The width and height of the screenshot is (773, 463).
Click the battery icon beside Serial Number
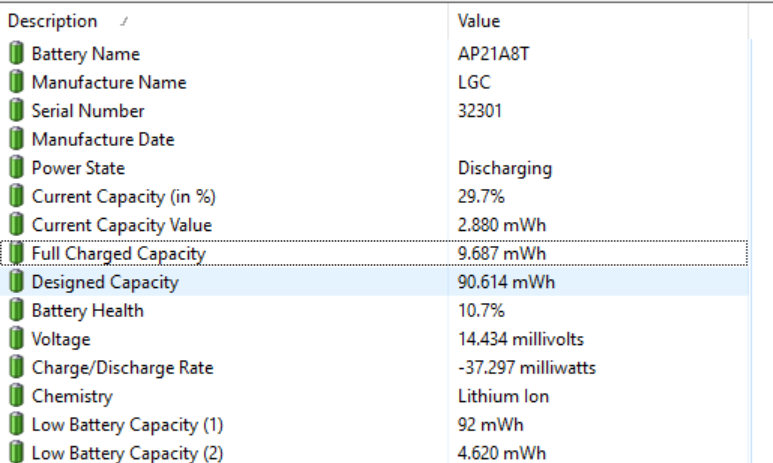(16, 110)
